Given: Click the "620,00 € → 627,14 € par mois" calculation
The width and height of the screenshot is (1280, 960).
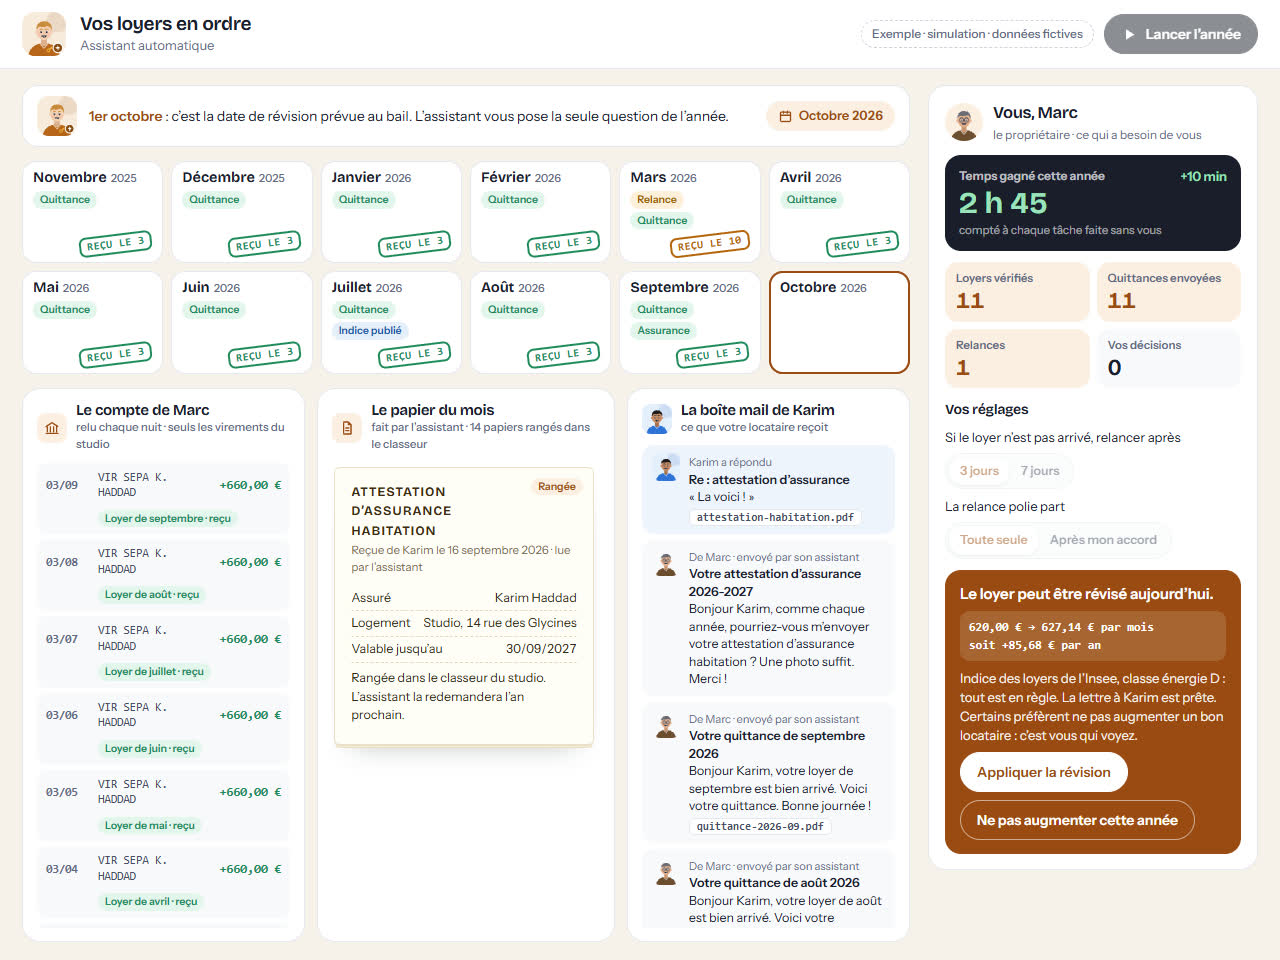Looking at the screenshot, I should (x=1061, y=628).
